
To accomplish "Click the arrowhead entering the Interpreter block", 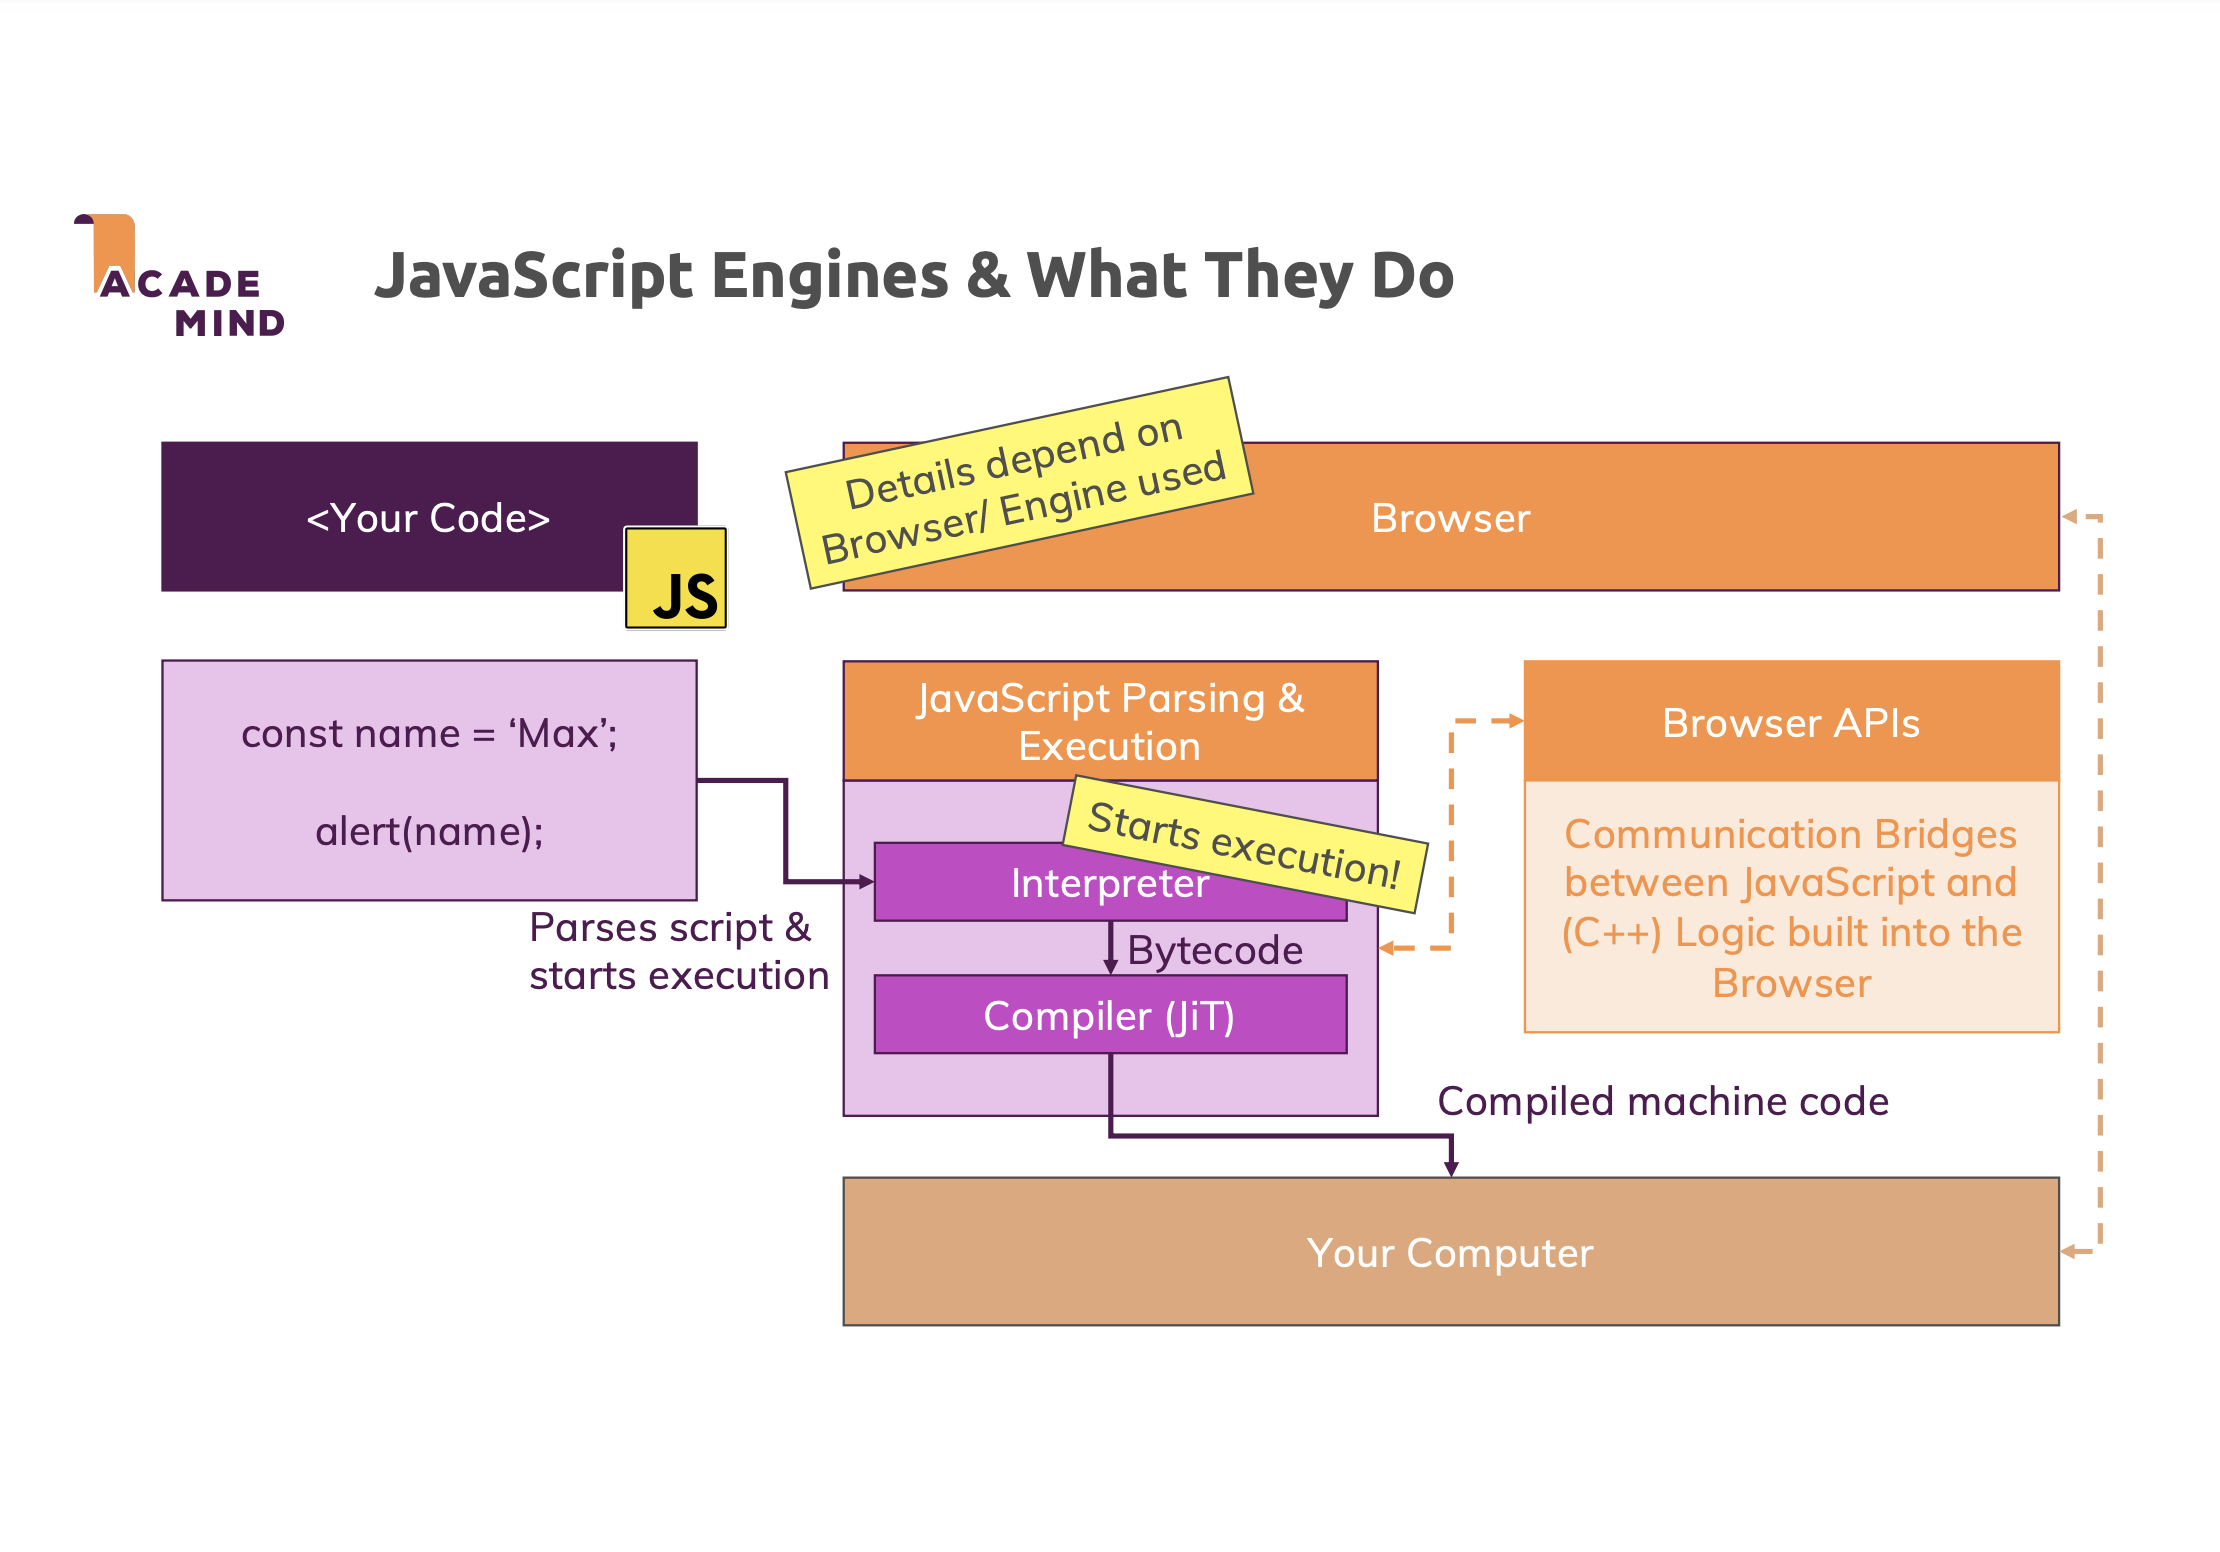I will click(866, 882).
